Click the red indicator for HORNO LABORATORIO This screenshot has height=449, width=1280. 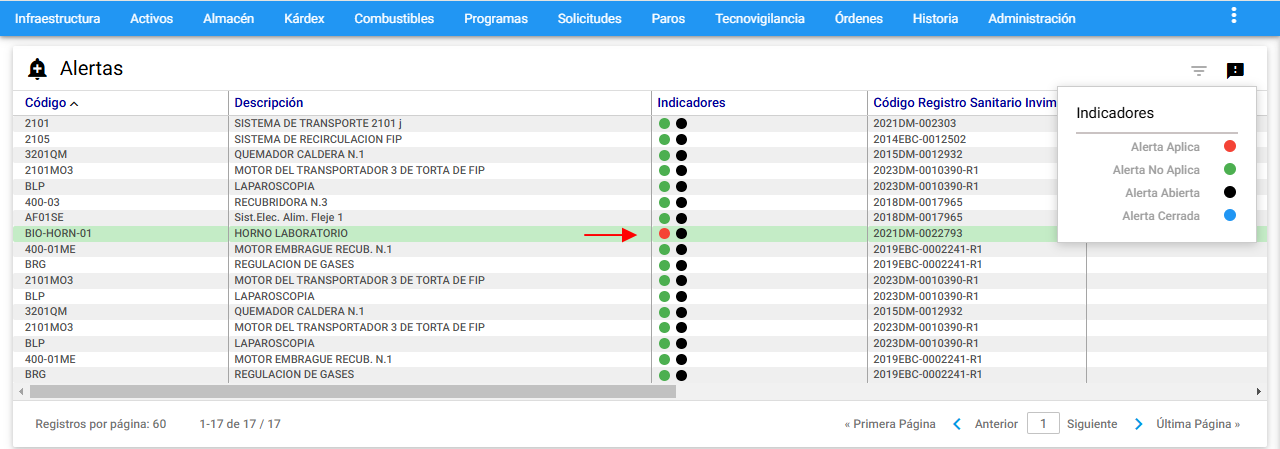665,233
